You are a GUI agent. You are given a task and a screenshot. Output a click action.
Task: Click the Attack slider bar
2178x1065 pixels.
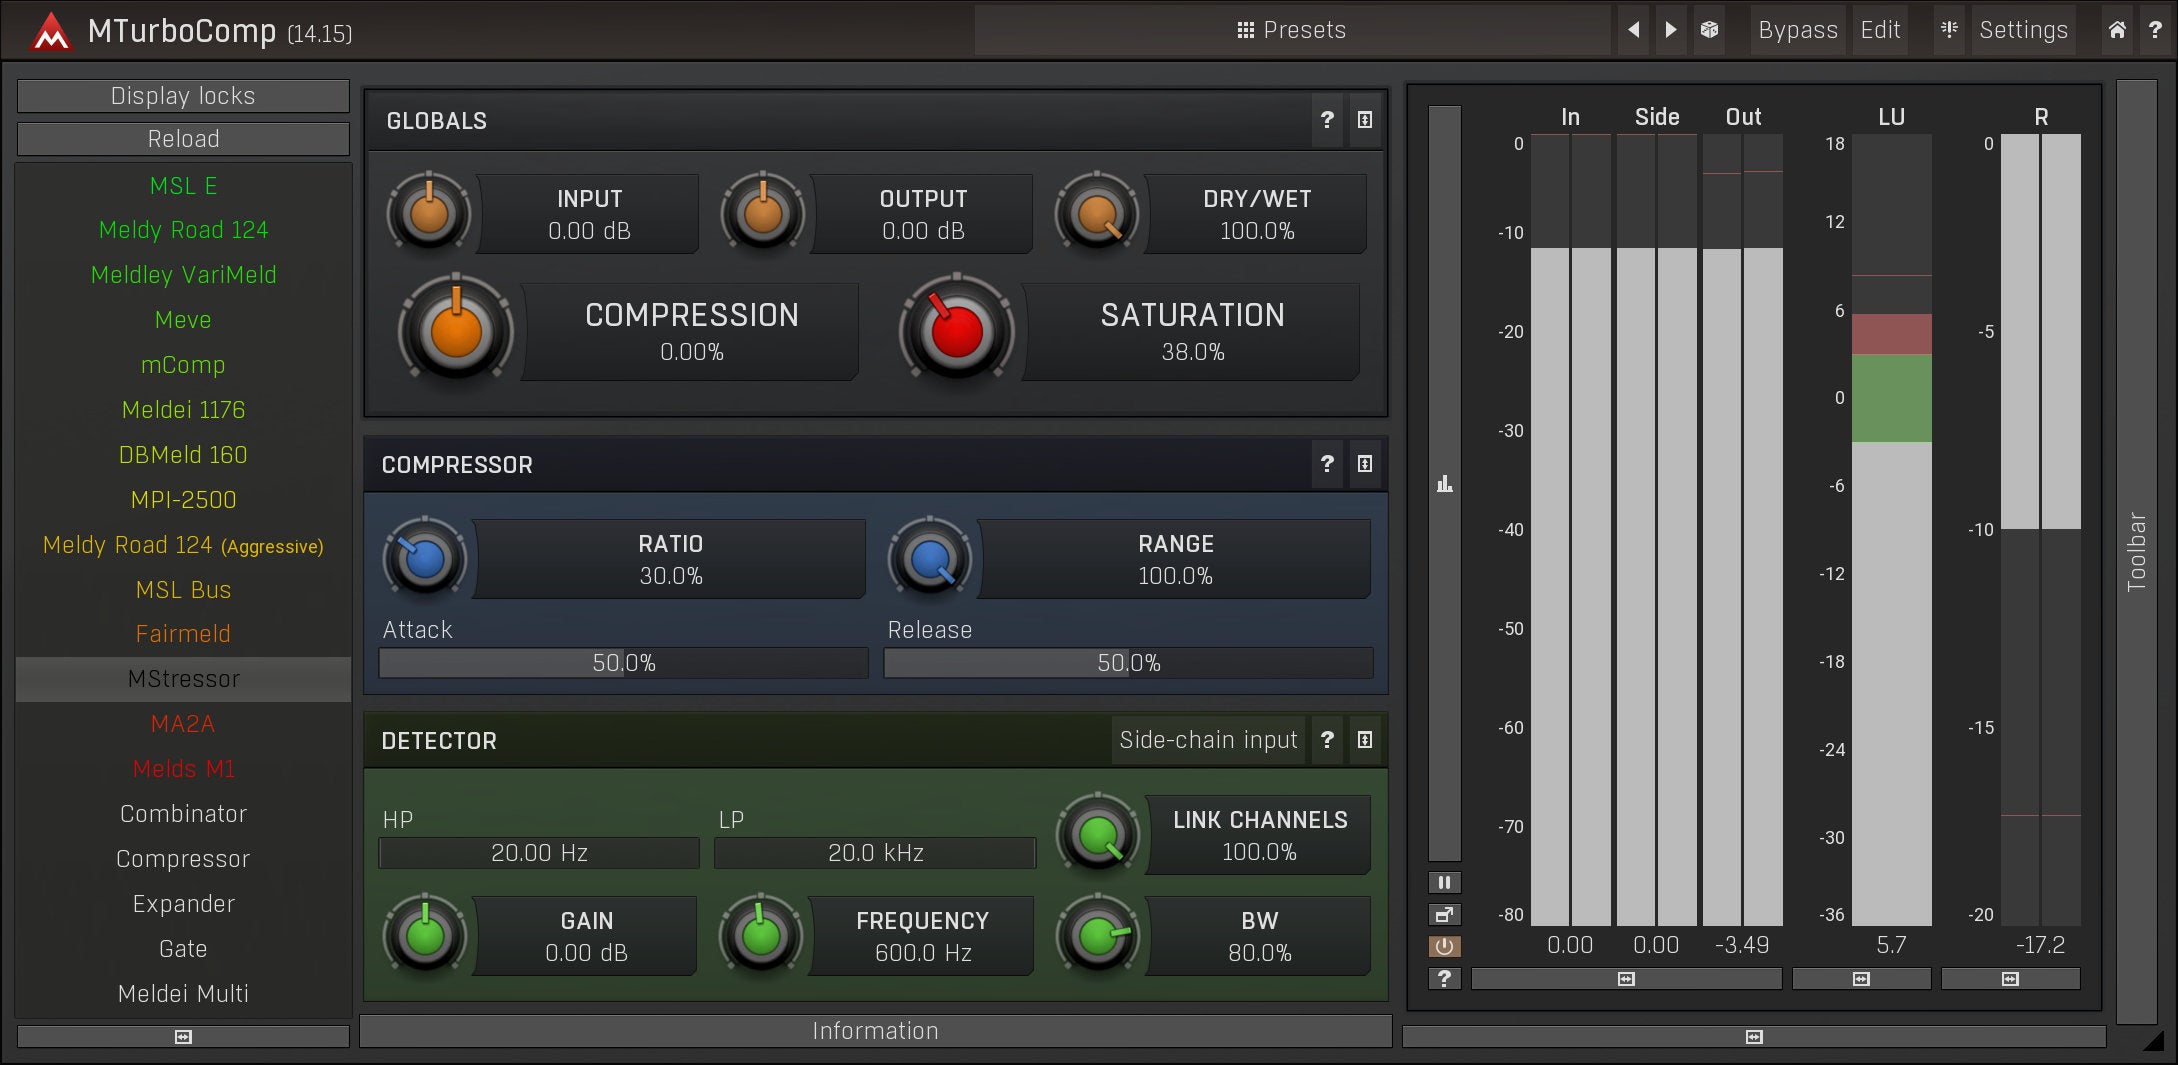point(623,663)
